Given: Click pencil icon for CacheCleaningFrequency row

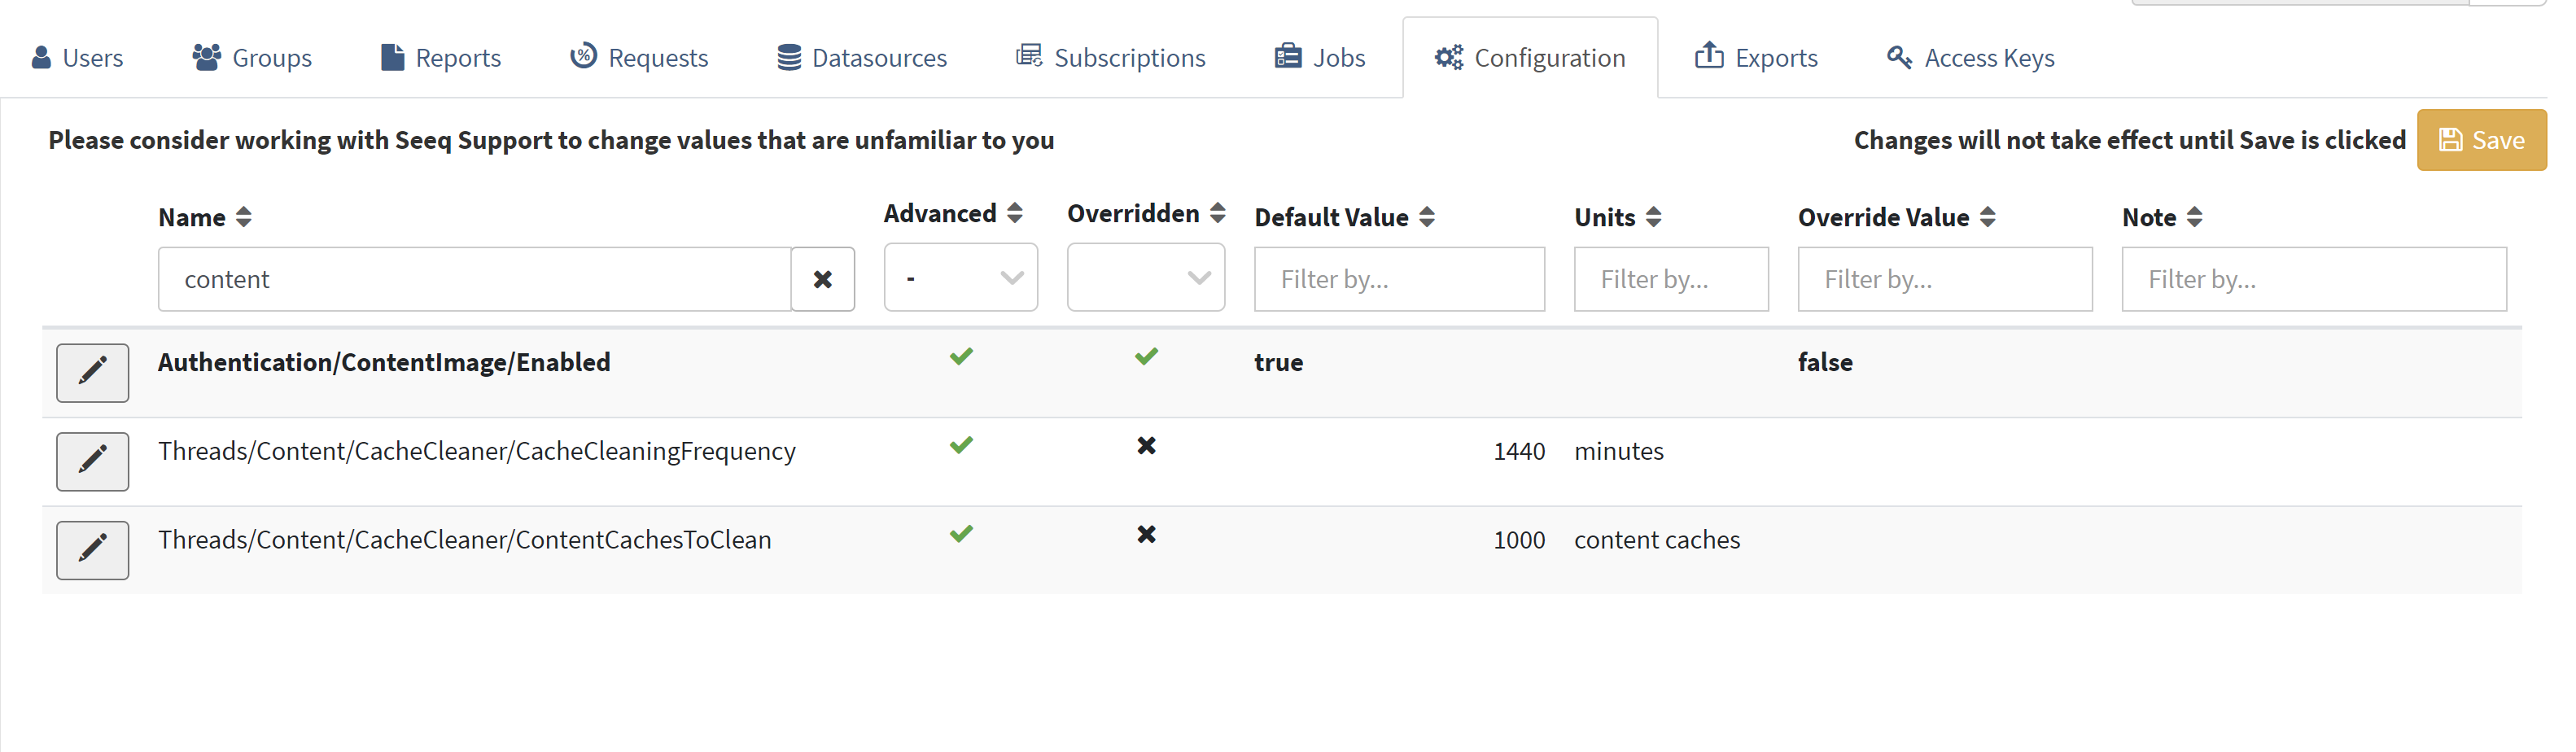Looking at the screenshot, I should (x=92, y=461).
